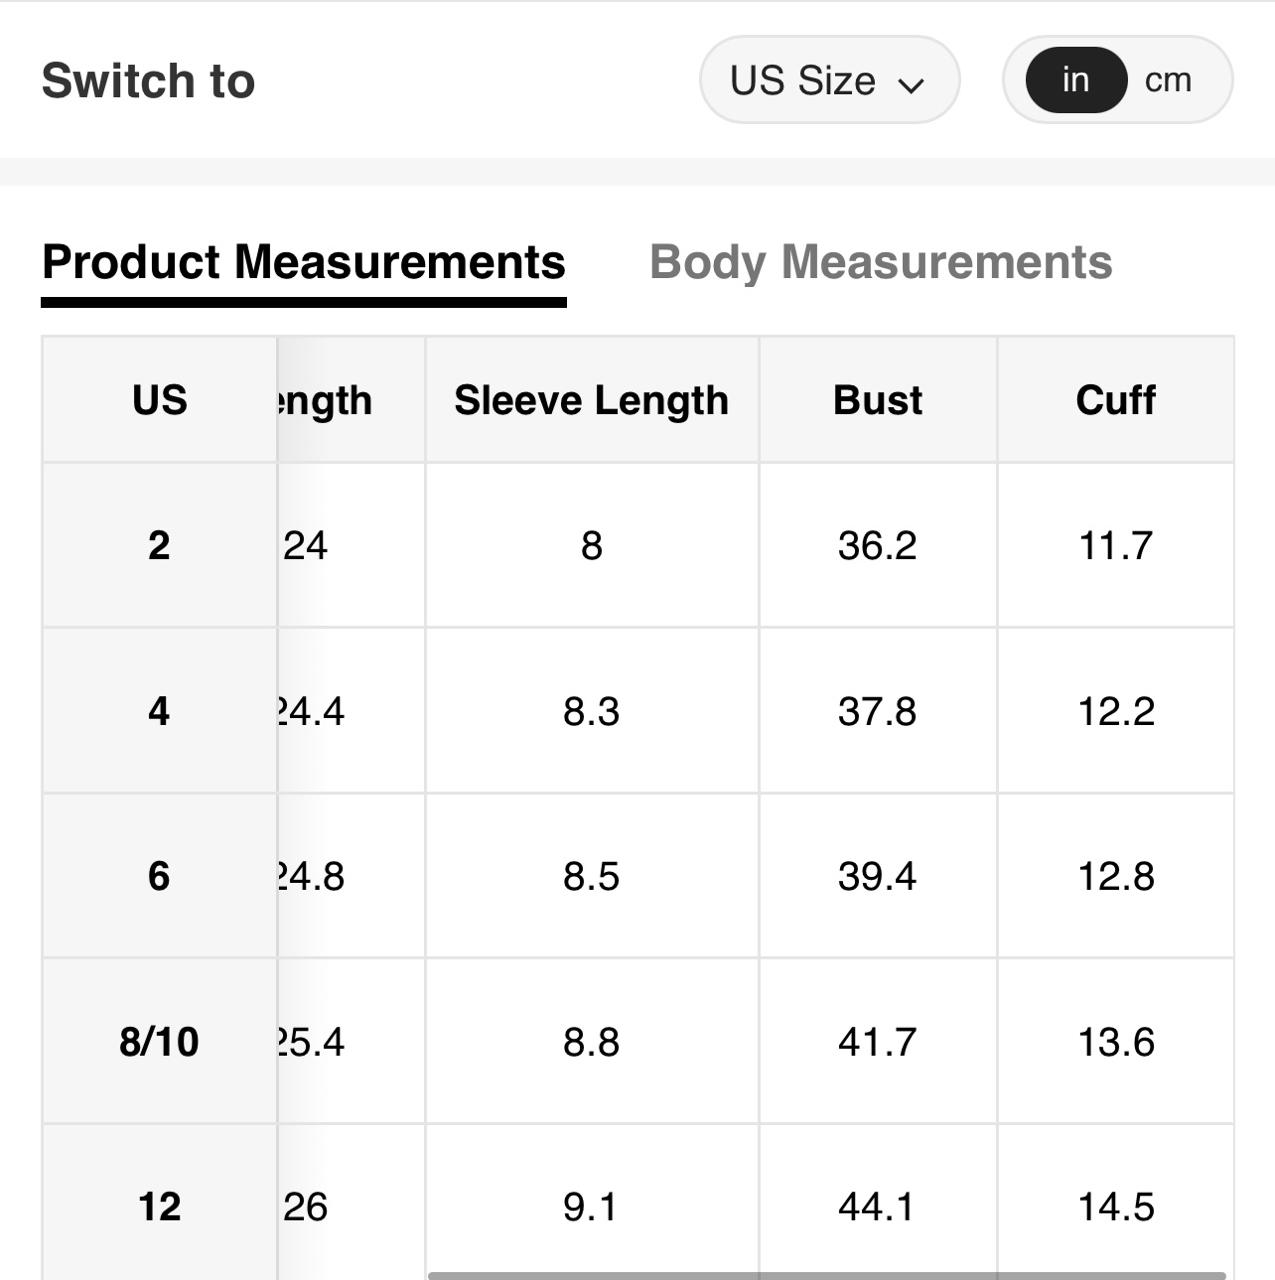1275x1280 pixels.
Task: Open the US Size dropdown
Action: [x=828, y=81]
